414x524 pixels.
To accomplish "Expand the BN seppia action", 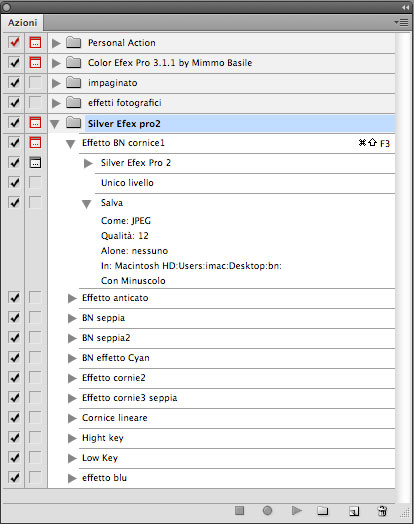I will pyautogui.click(x=72, y=318).
